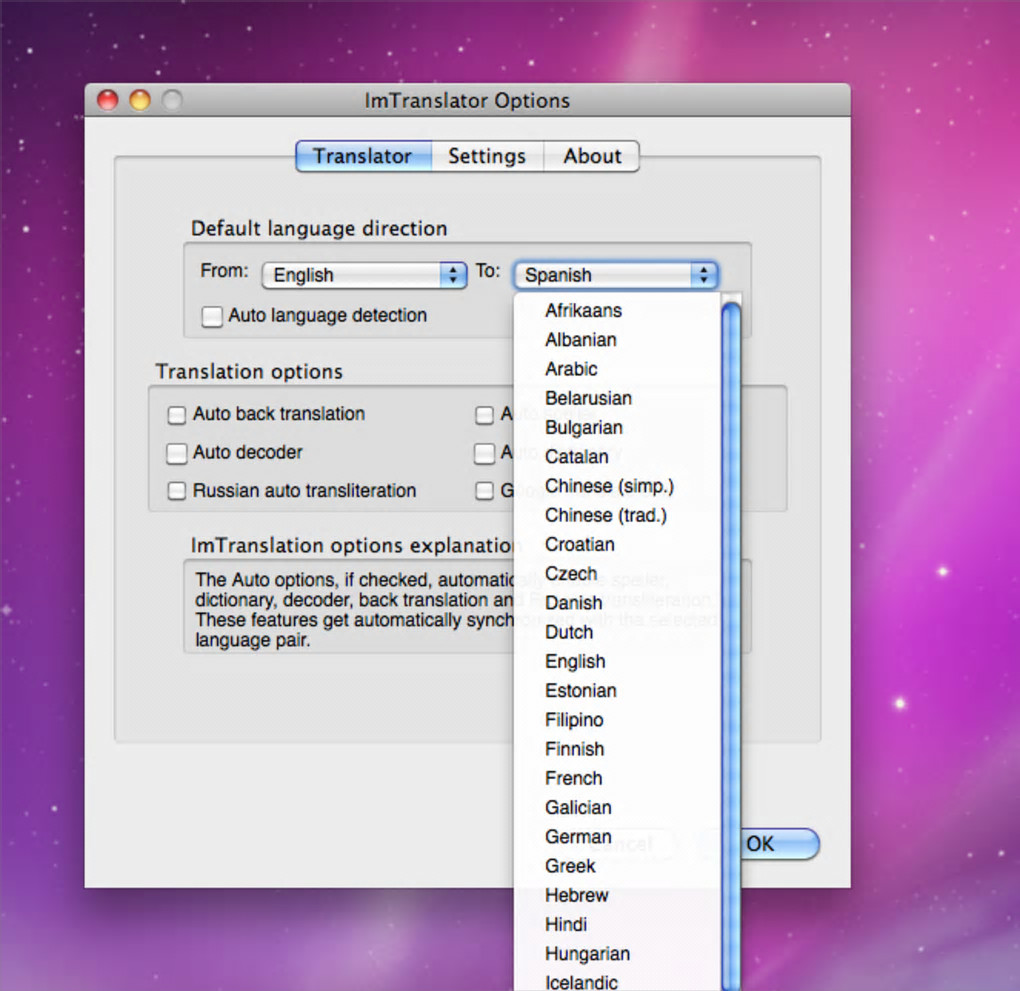Select Danish as target language
Viewport: 1020px width, 991px height.
pyautogui.click(x=618, y=603)
